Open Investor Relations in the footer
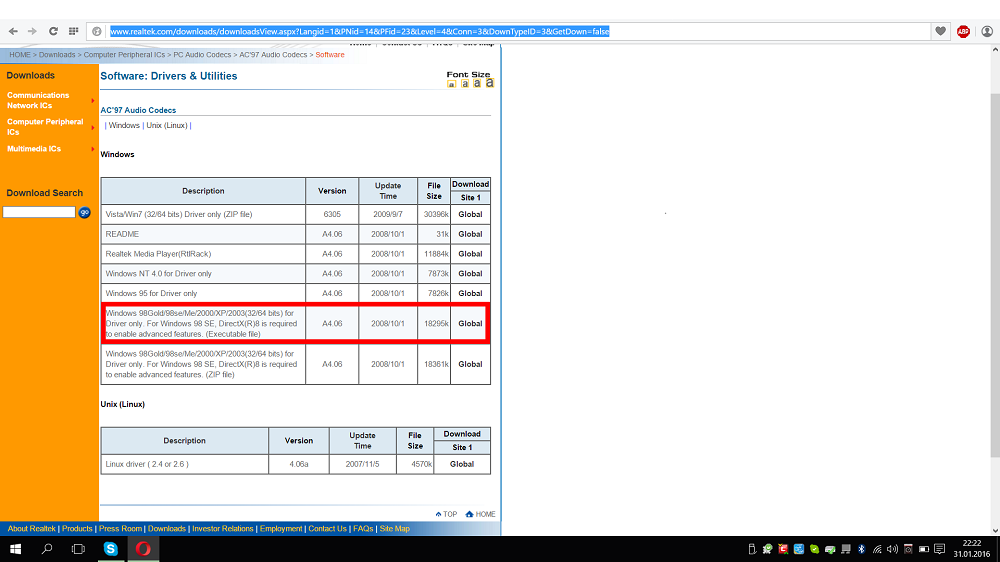The width and height of the screenshot is (1000, 562). (x=223, y=529)
